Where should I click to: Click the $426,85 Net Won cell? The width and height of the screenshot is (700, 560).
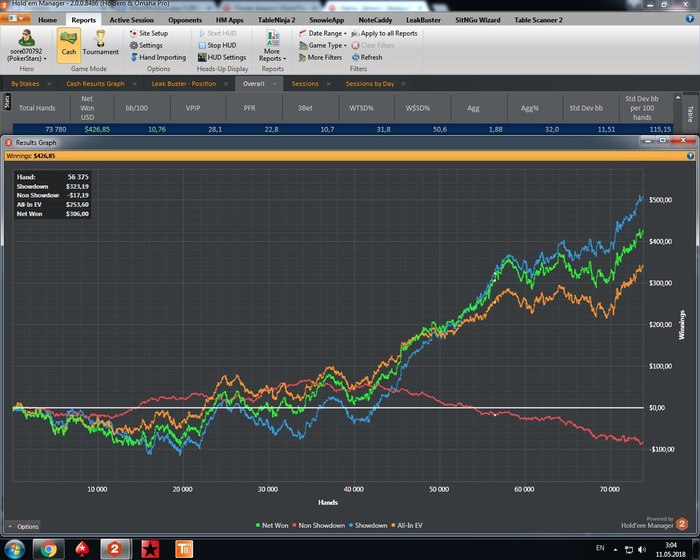[x=97, y=130]
